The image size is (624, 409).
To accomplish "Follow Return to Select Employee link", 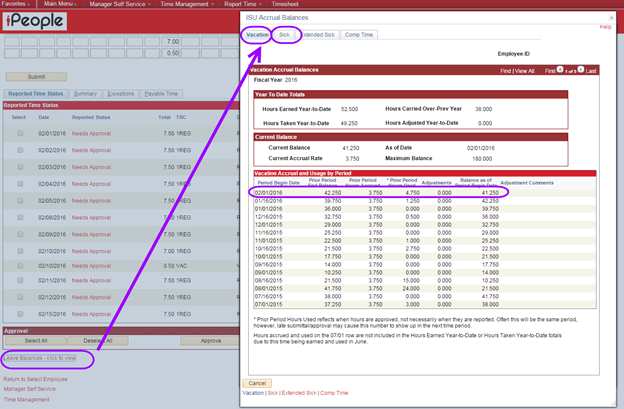I will pyautogui.click(x=35, y=379).
